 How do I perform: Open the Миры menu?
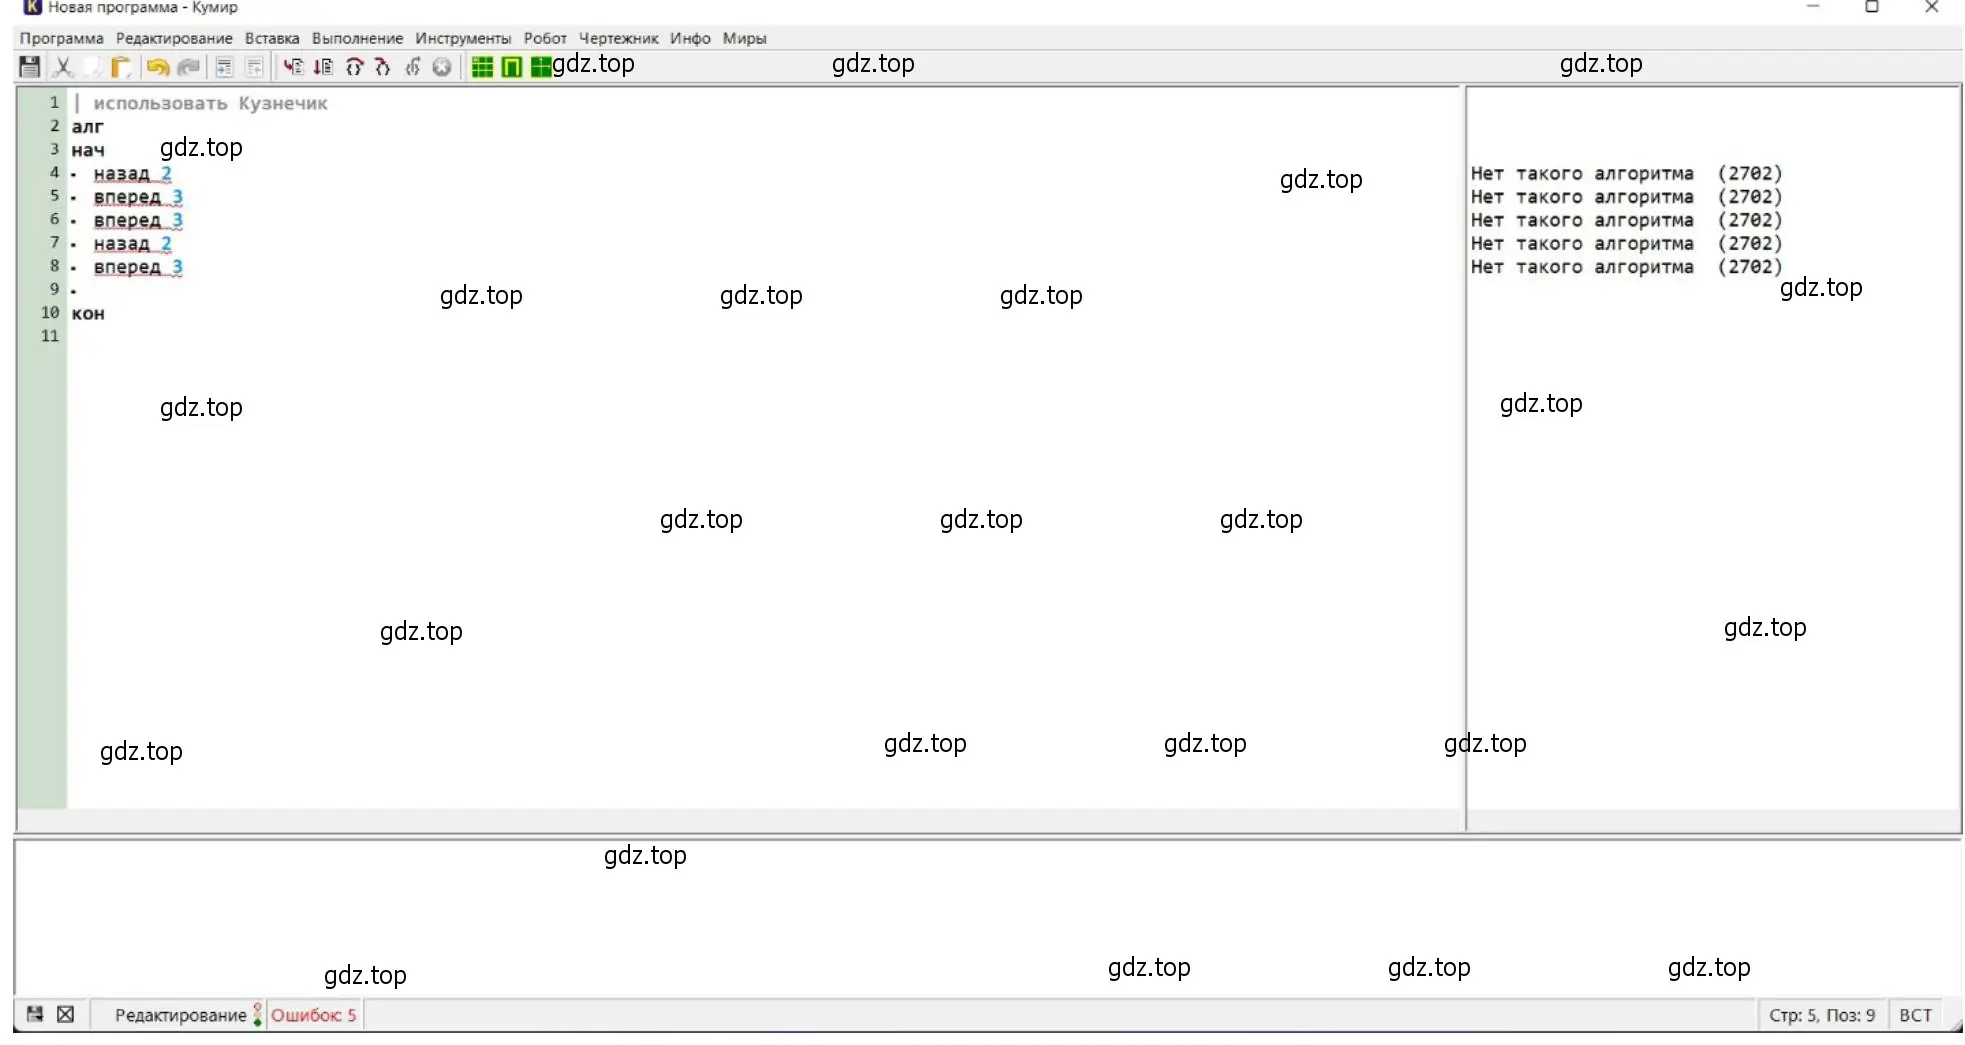coord(745,38)
